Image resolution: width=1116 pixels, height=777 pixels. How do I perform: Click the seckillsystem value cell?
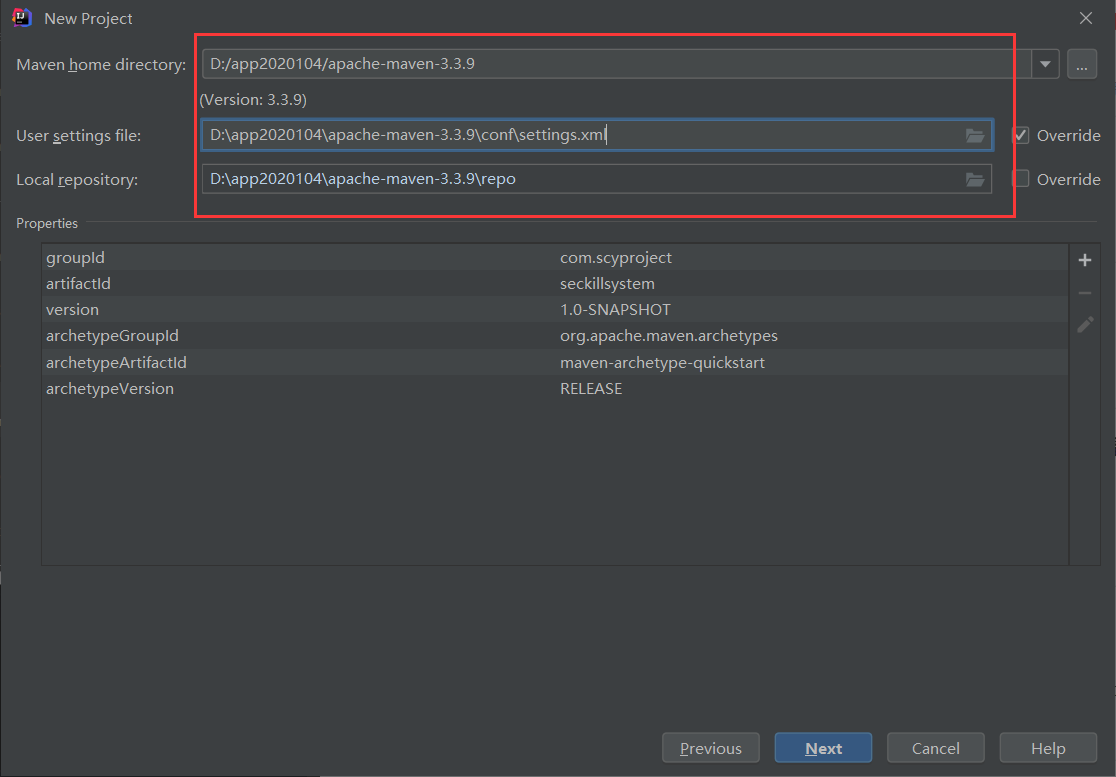tap(607, 283)
